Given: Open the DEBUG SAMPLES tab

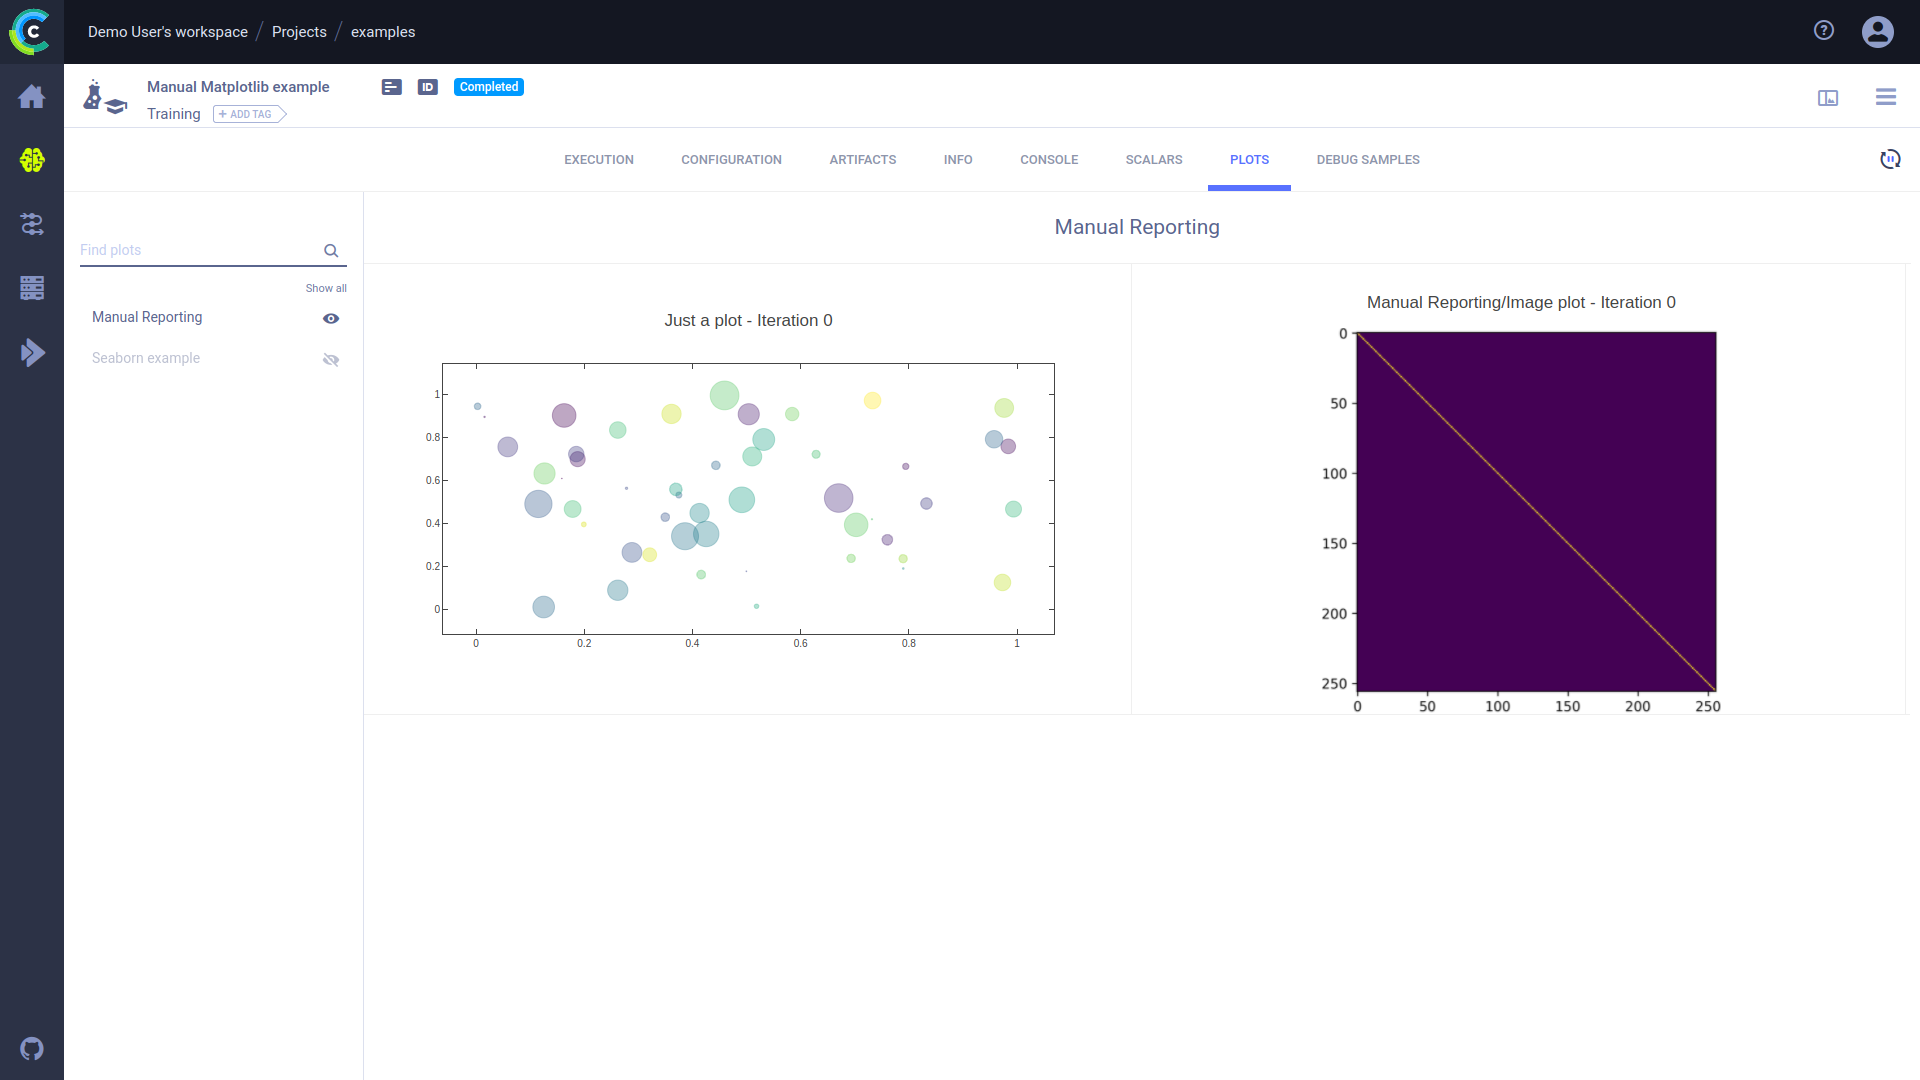Looking at the screenshot, I should 1367,160.
